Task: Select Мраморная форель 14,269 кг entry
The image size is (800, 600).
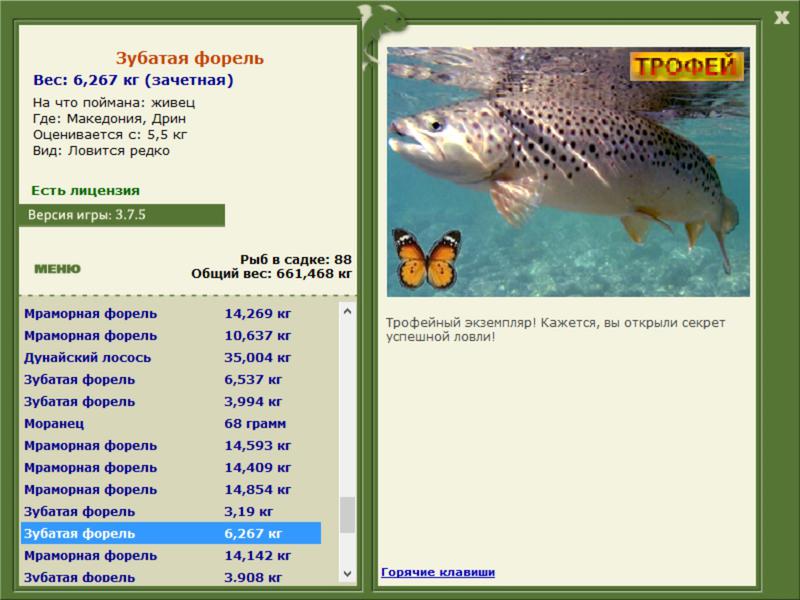Action: pyautogui.click(x=171, y=314)
